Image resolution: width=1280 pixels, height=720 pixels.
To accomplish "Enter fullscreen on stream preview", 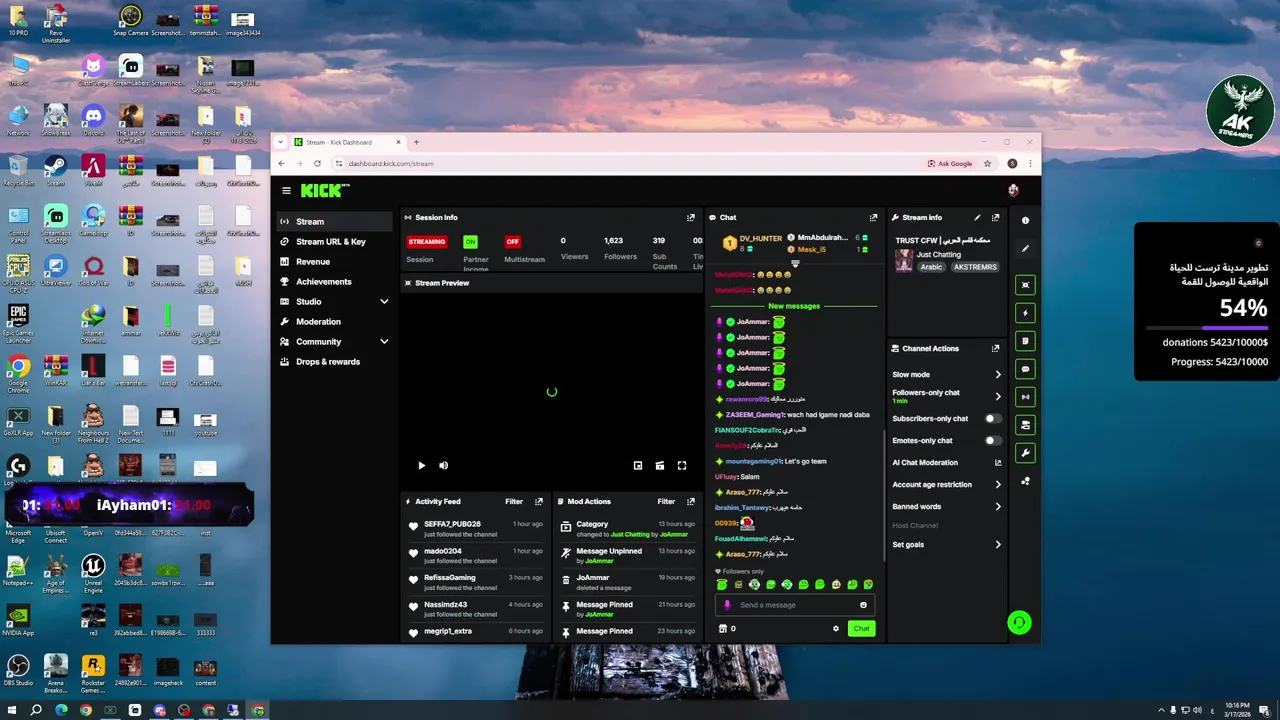I will (x=682, y=465).
